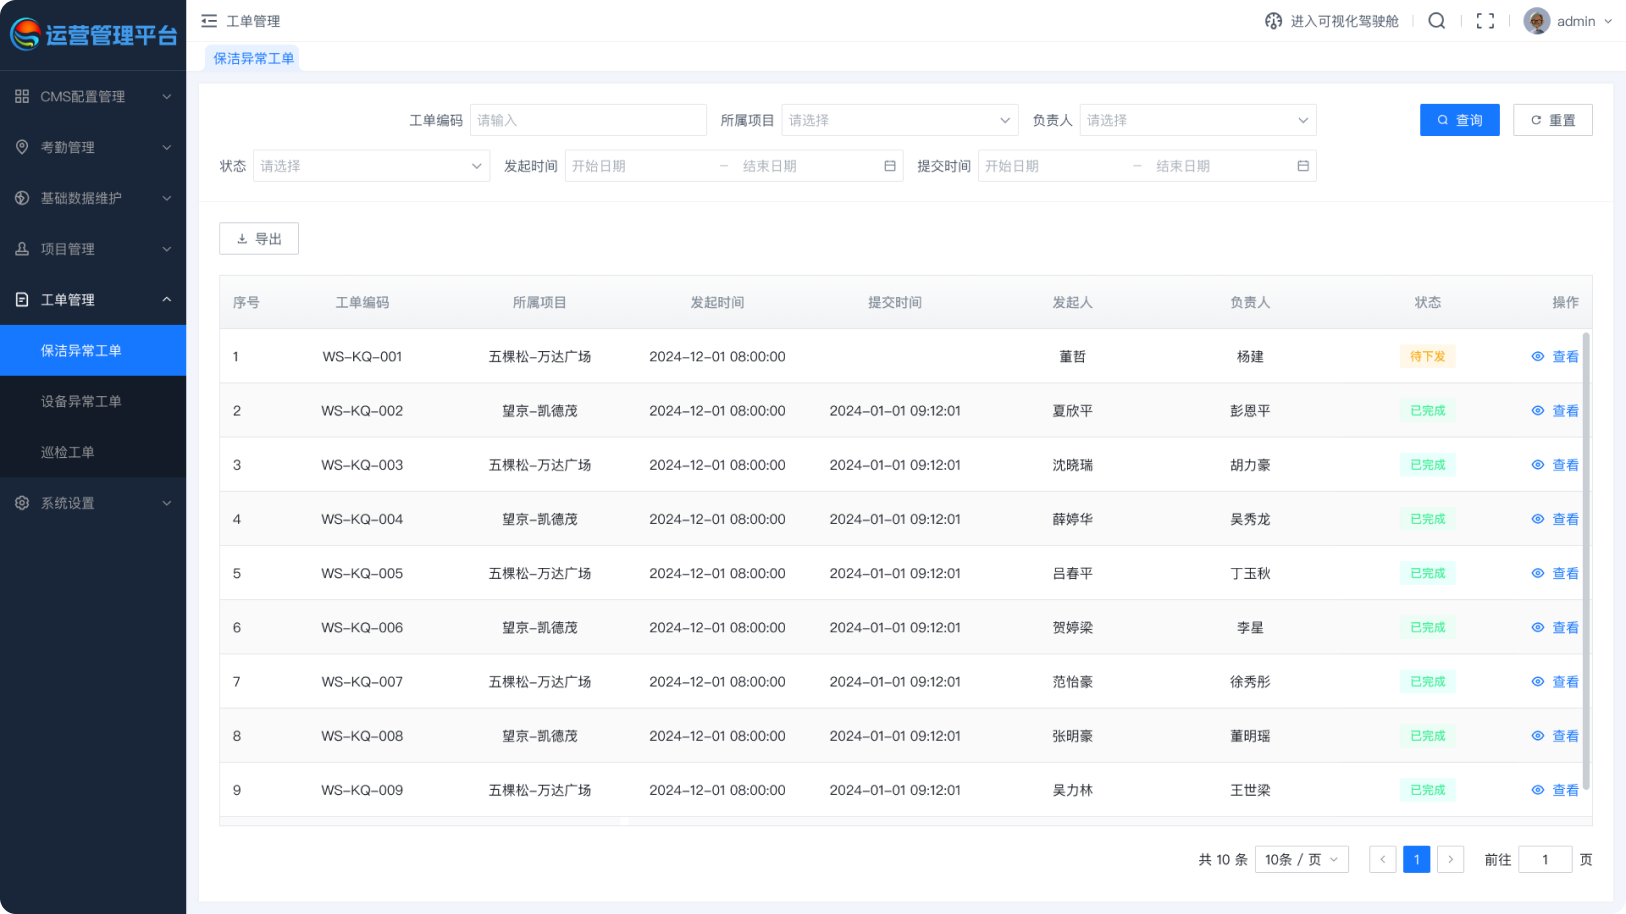Image resolution: width=1626 pixels, height=914 pixels.
Task: Click 已完成 status tag for WS-KQ-002
Action: pyautogui.click(x=1428, y=411)
